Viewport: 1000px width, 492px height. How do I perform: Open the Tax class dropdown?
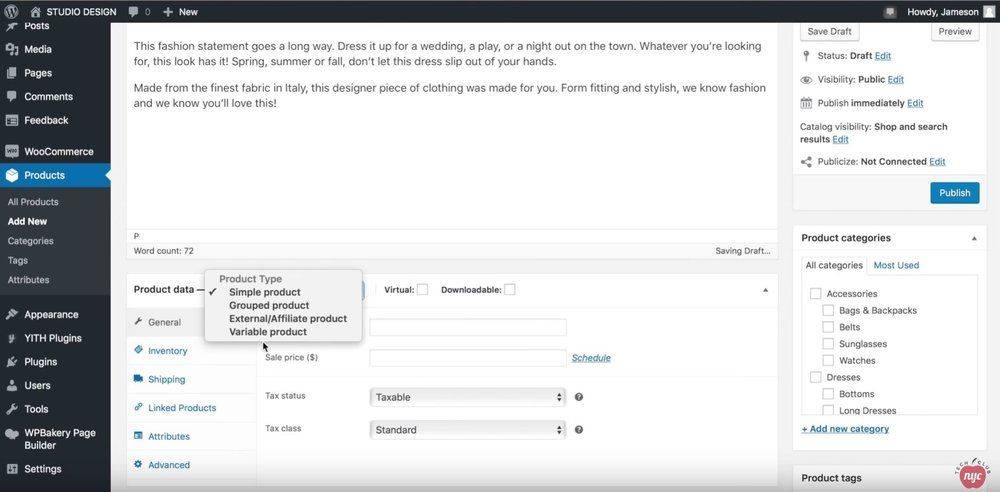tap(467, 430)
